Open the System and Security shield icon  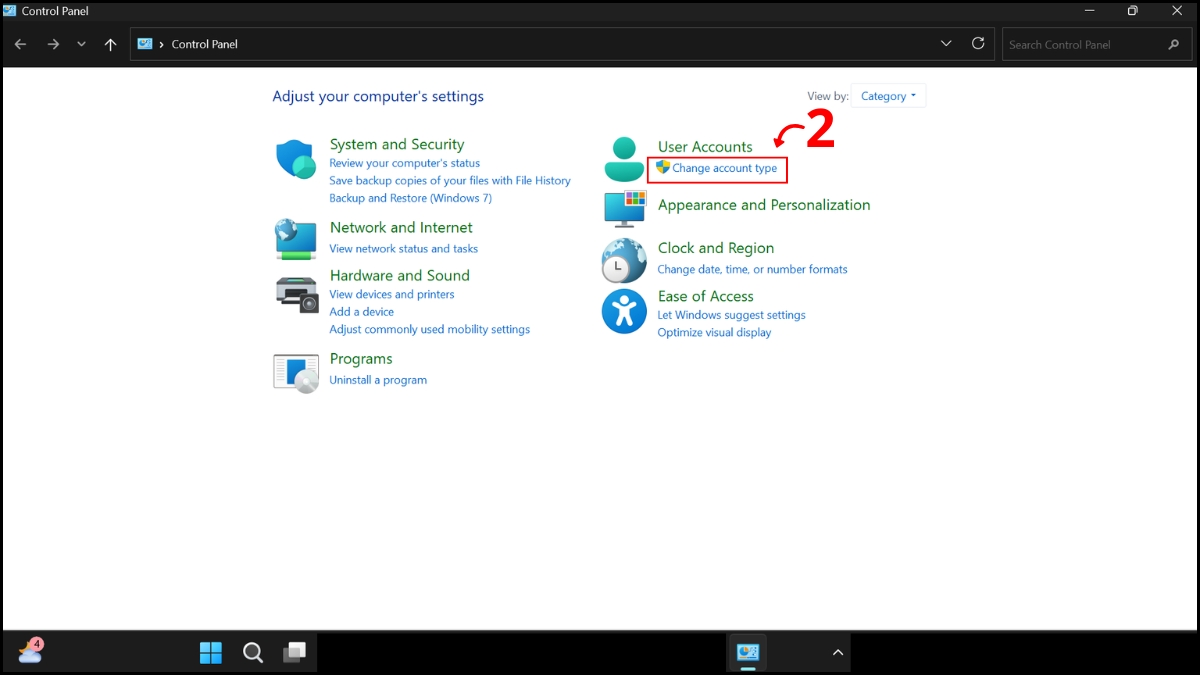click(295, 158)
